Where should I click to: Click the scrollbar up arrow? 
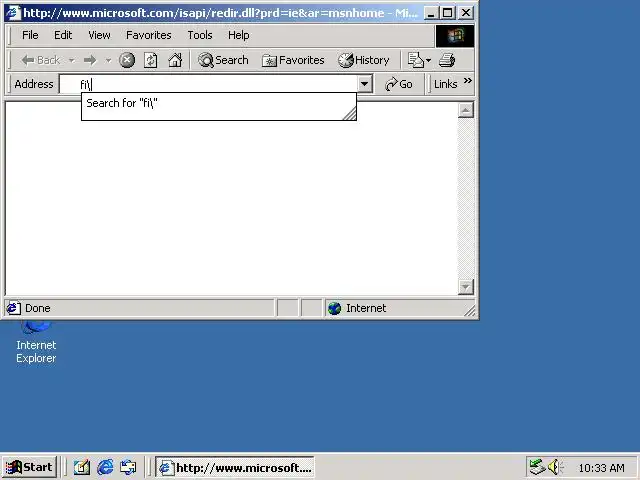(x=466, y=110)
